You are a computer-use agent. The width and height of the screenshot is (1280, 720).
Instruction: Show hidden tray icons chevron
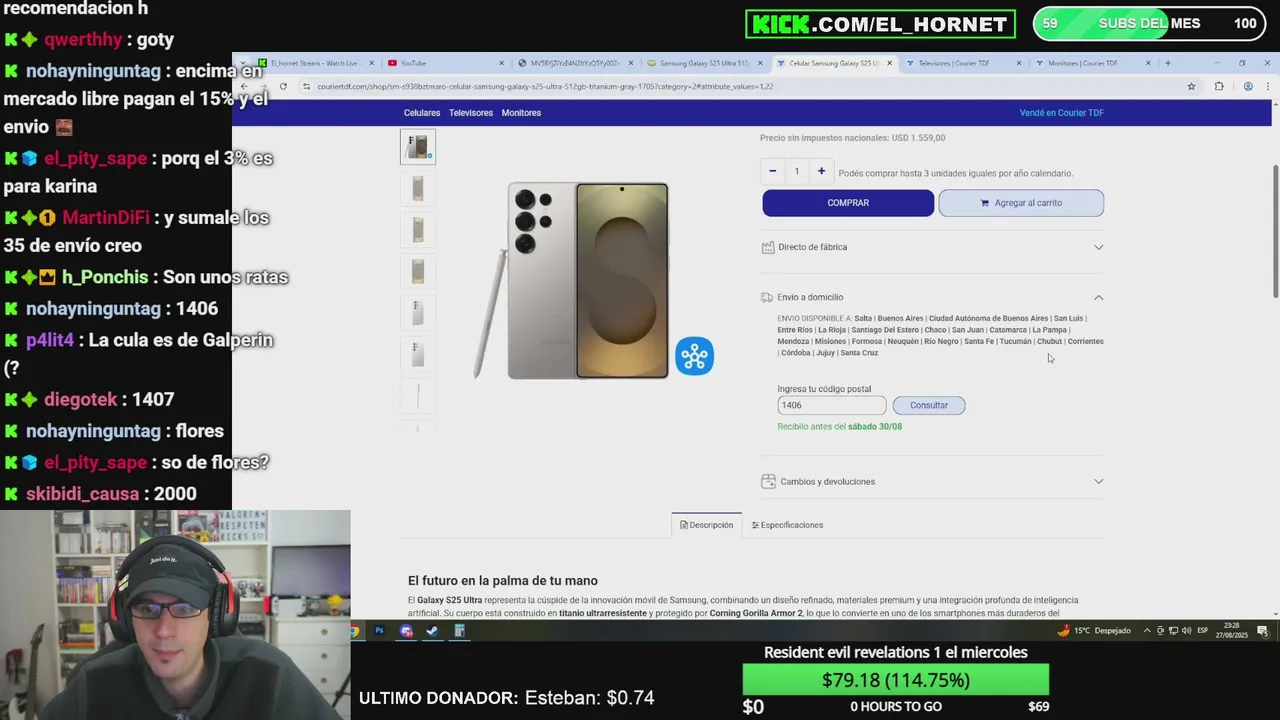point(1147,631)
